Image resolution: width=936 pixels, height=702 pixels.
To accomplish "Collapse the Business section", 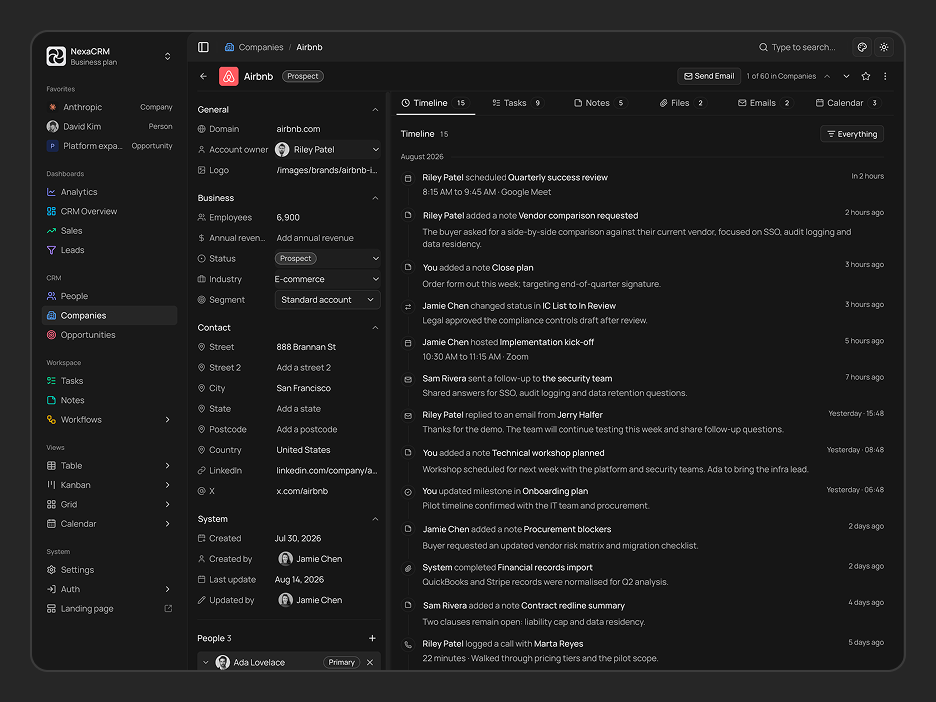I will (375, 198).
